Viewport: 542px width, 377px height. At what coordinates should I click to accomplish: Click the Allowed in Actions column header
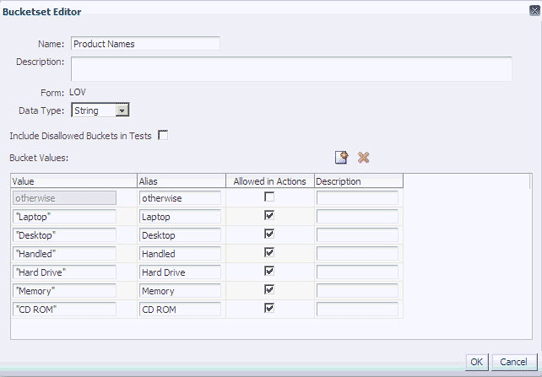click(270, 181)
